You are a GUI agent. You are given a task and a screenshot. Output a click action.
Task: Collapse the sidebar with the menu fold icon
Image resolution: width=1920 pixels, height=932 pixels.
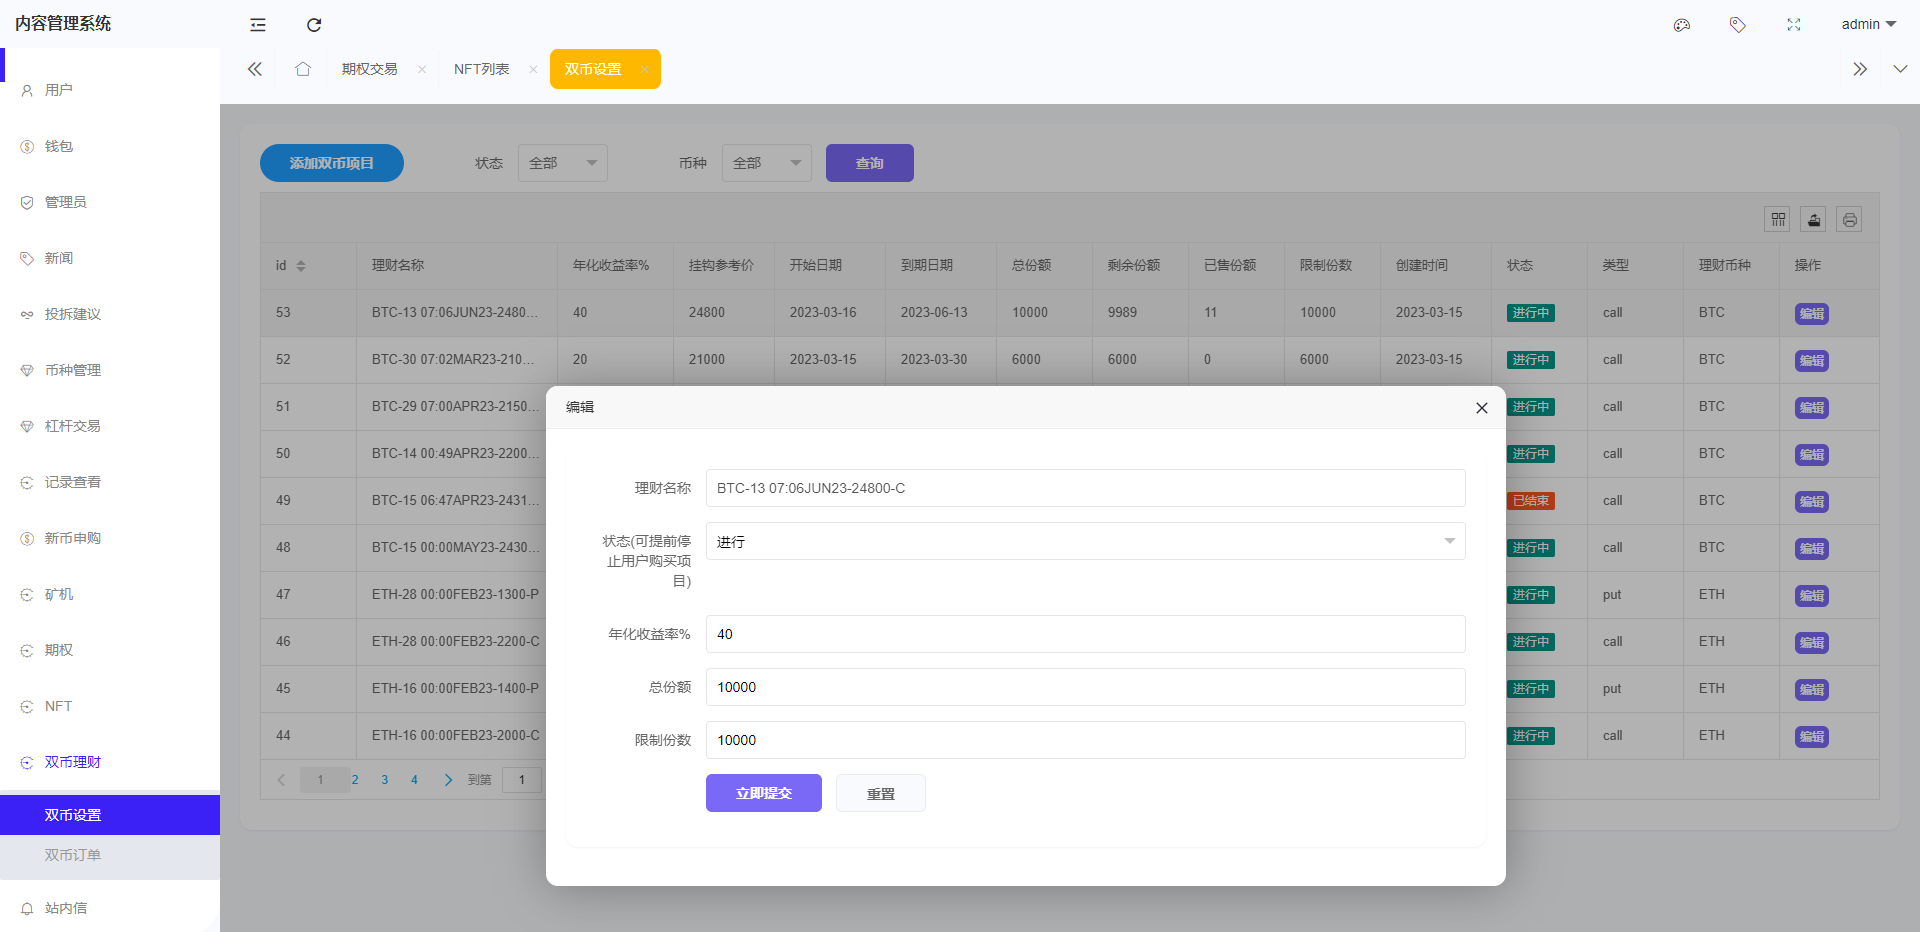258,25
